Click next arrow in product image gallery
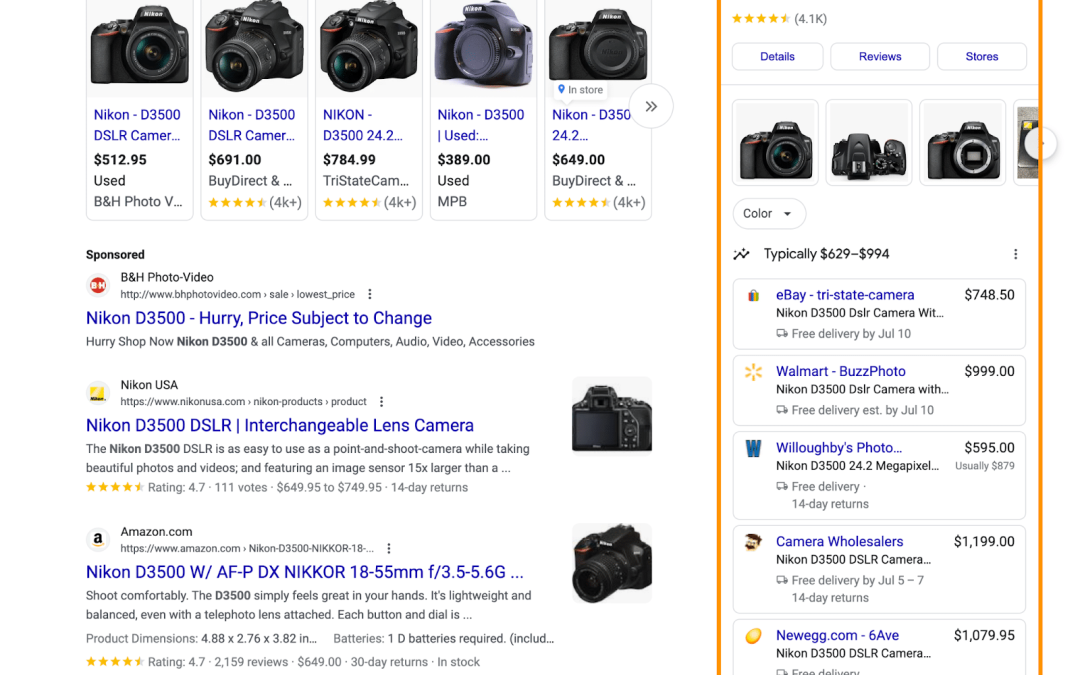1080x675 pixels. (1040, 143)
